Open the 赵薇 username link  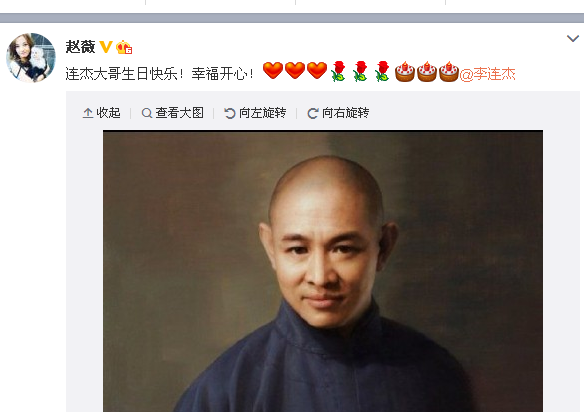point(80,47)
